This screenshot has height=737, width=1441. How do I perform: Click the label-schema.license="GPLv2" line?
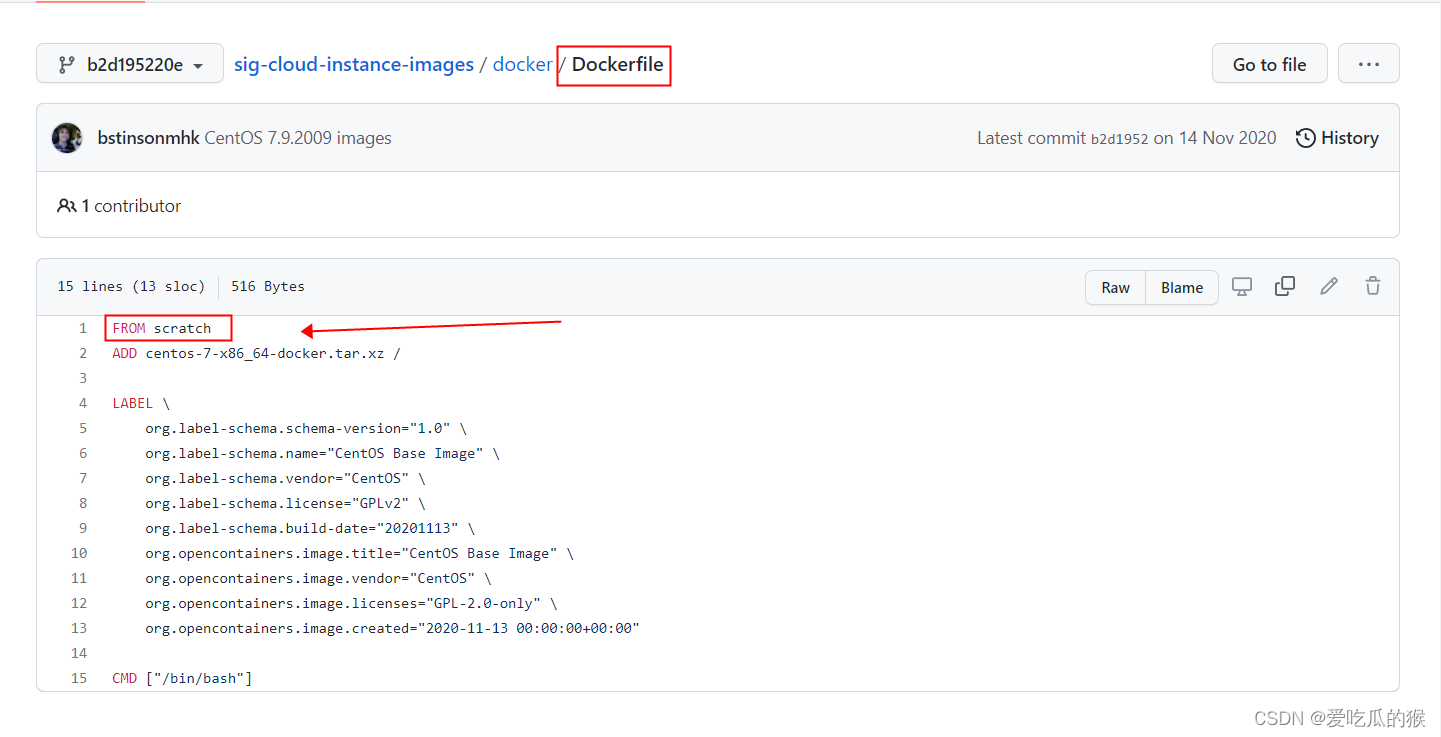285,503
